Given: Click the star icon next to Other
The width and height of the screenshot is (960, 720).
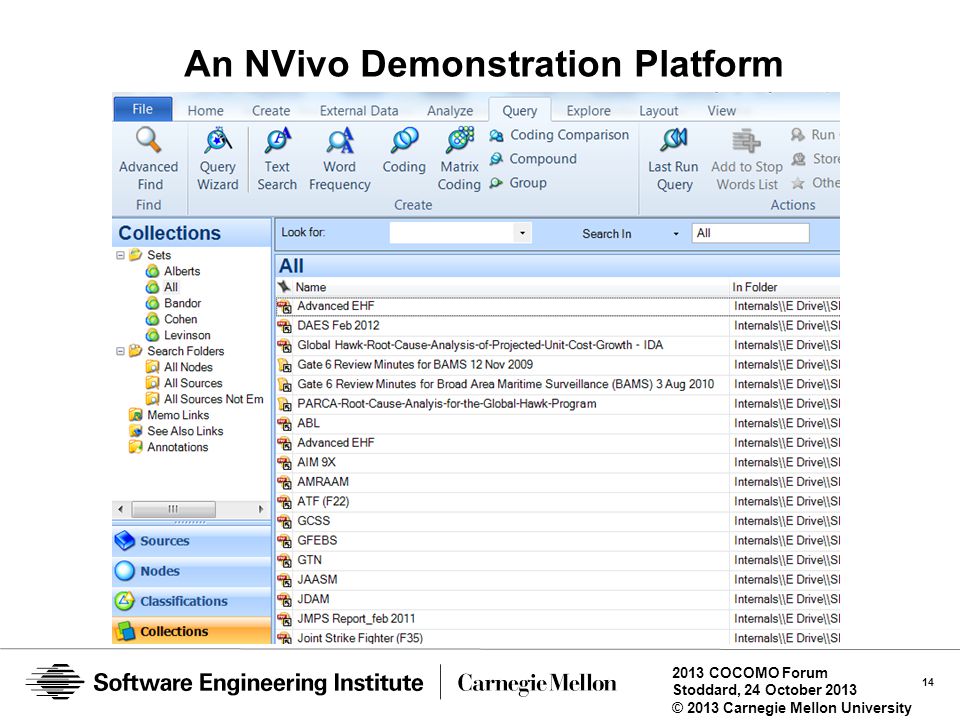Looking at the screenshot, I should [798, 183].
